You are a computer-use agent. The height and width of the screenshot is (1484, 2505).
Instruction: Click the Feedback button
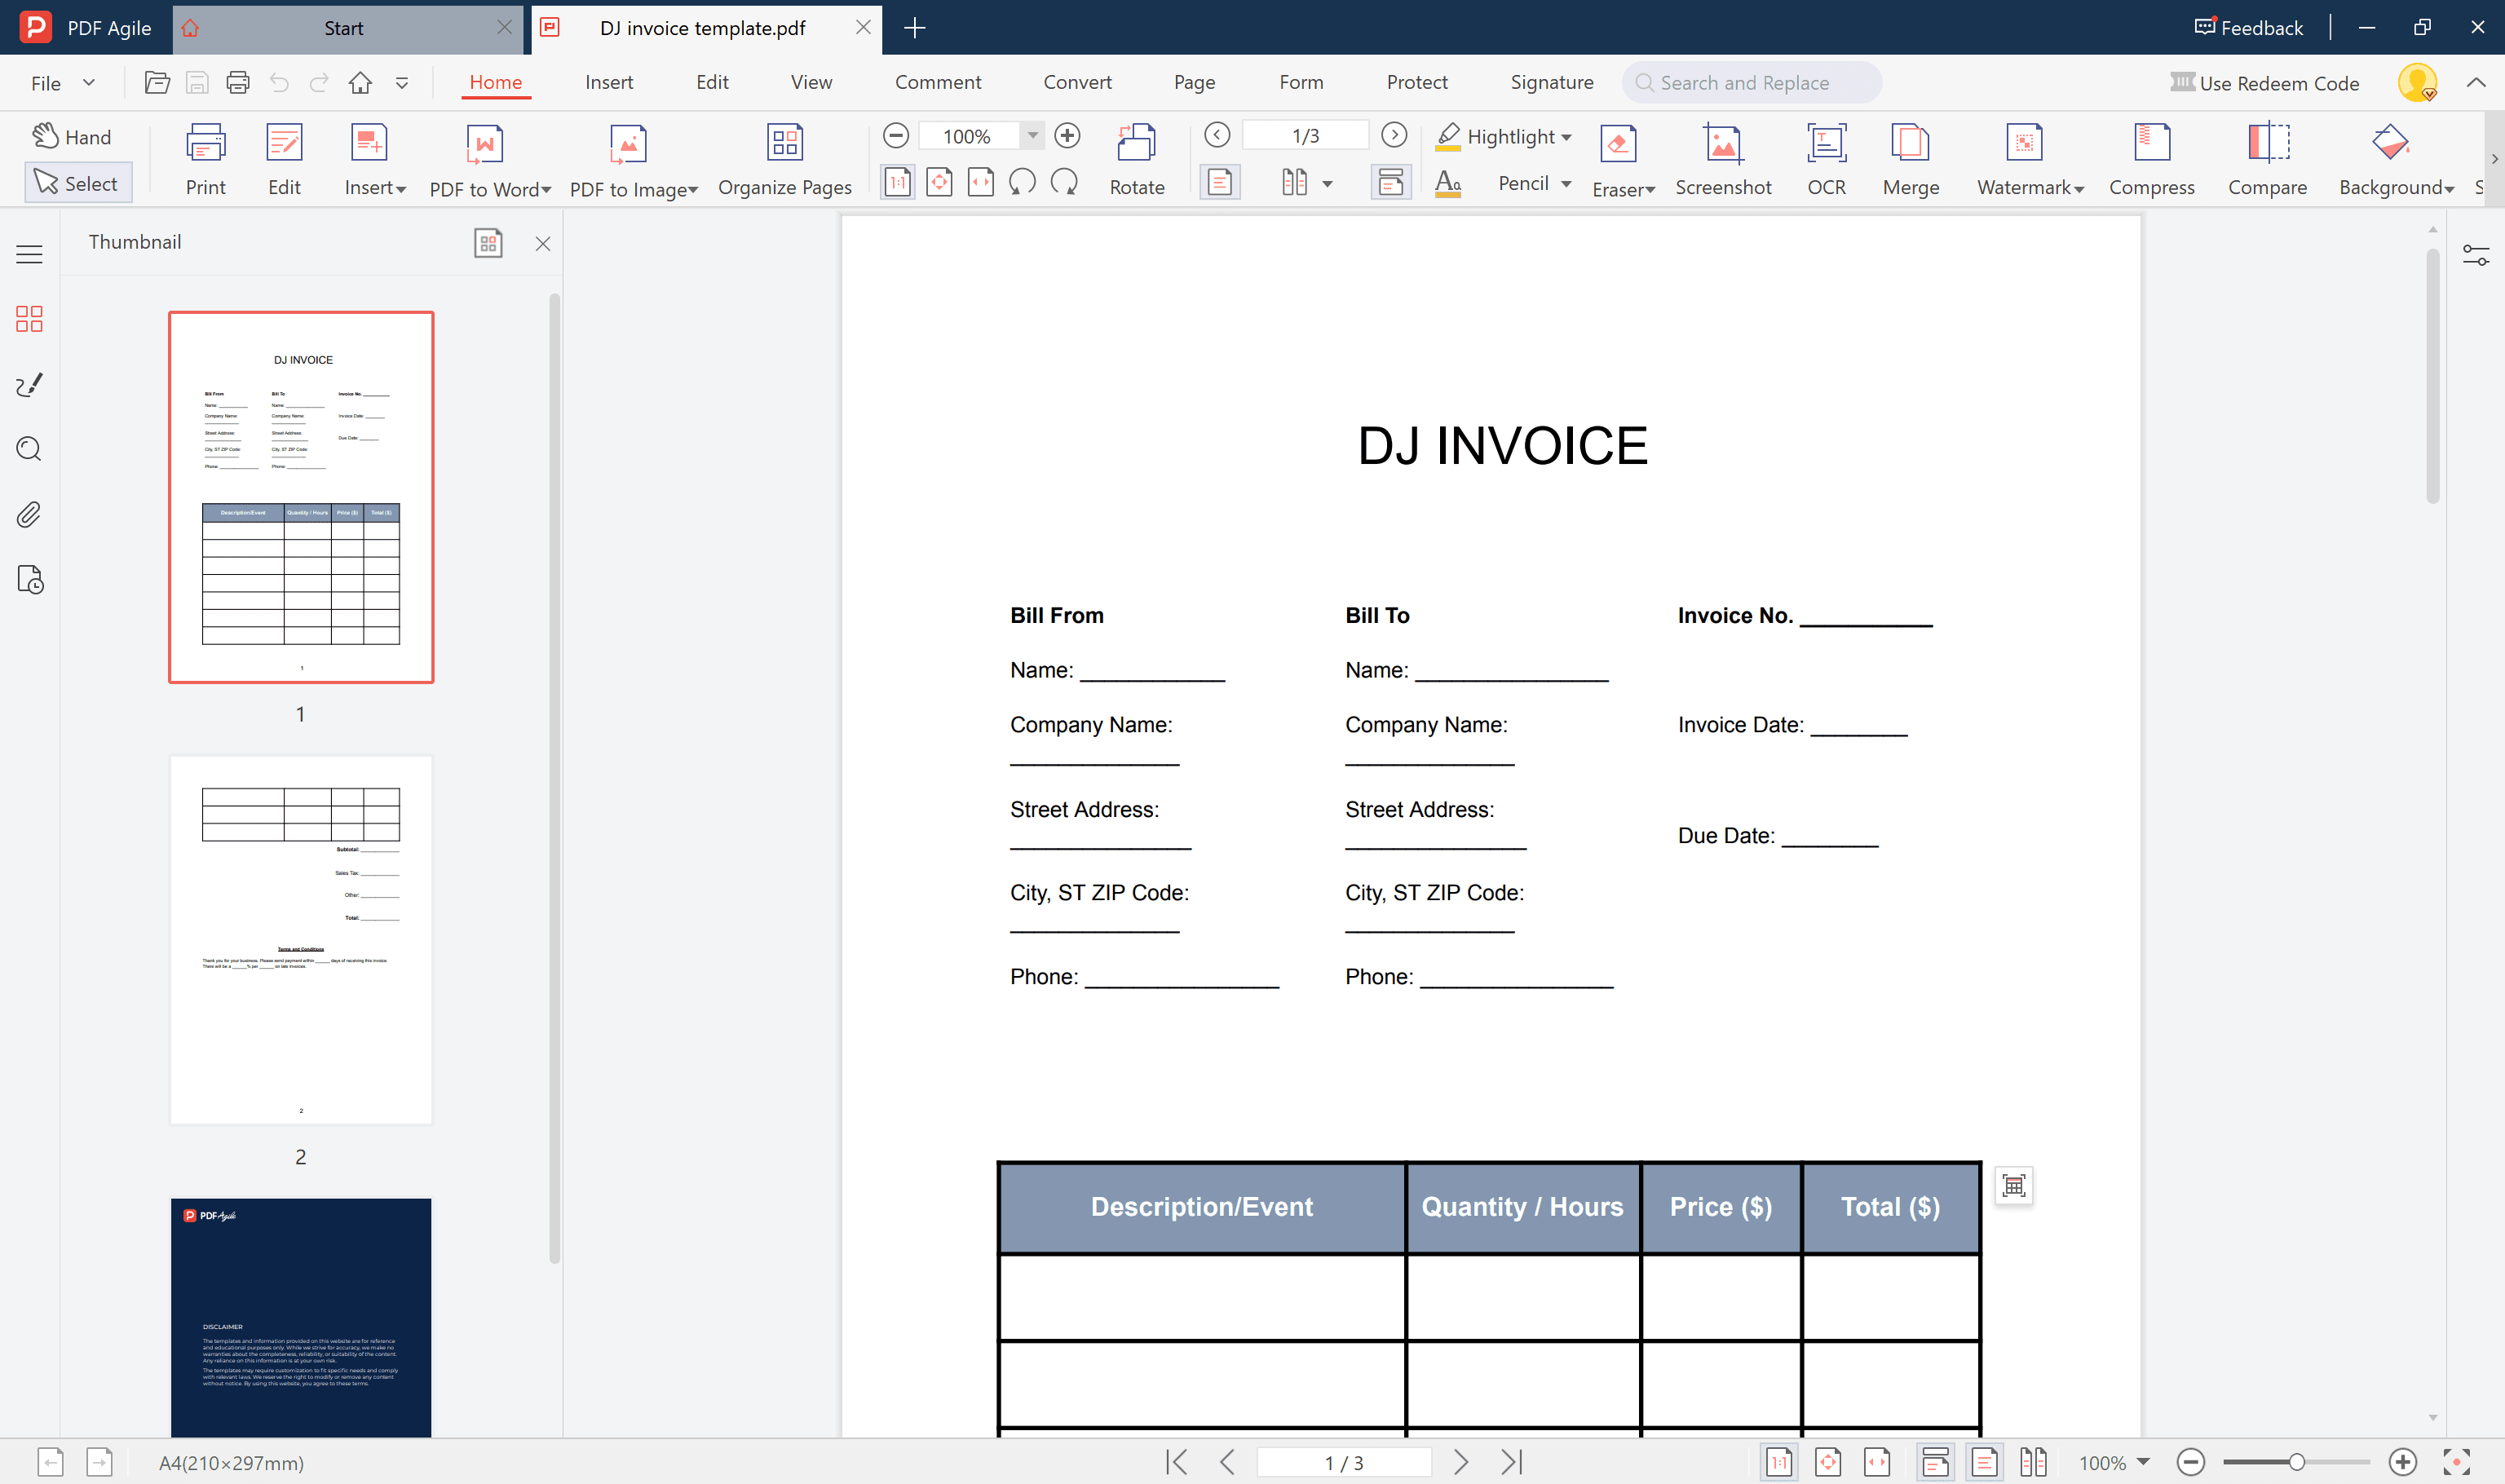click(x=2248, y=28)
